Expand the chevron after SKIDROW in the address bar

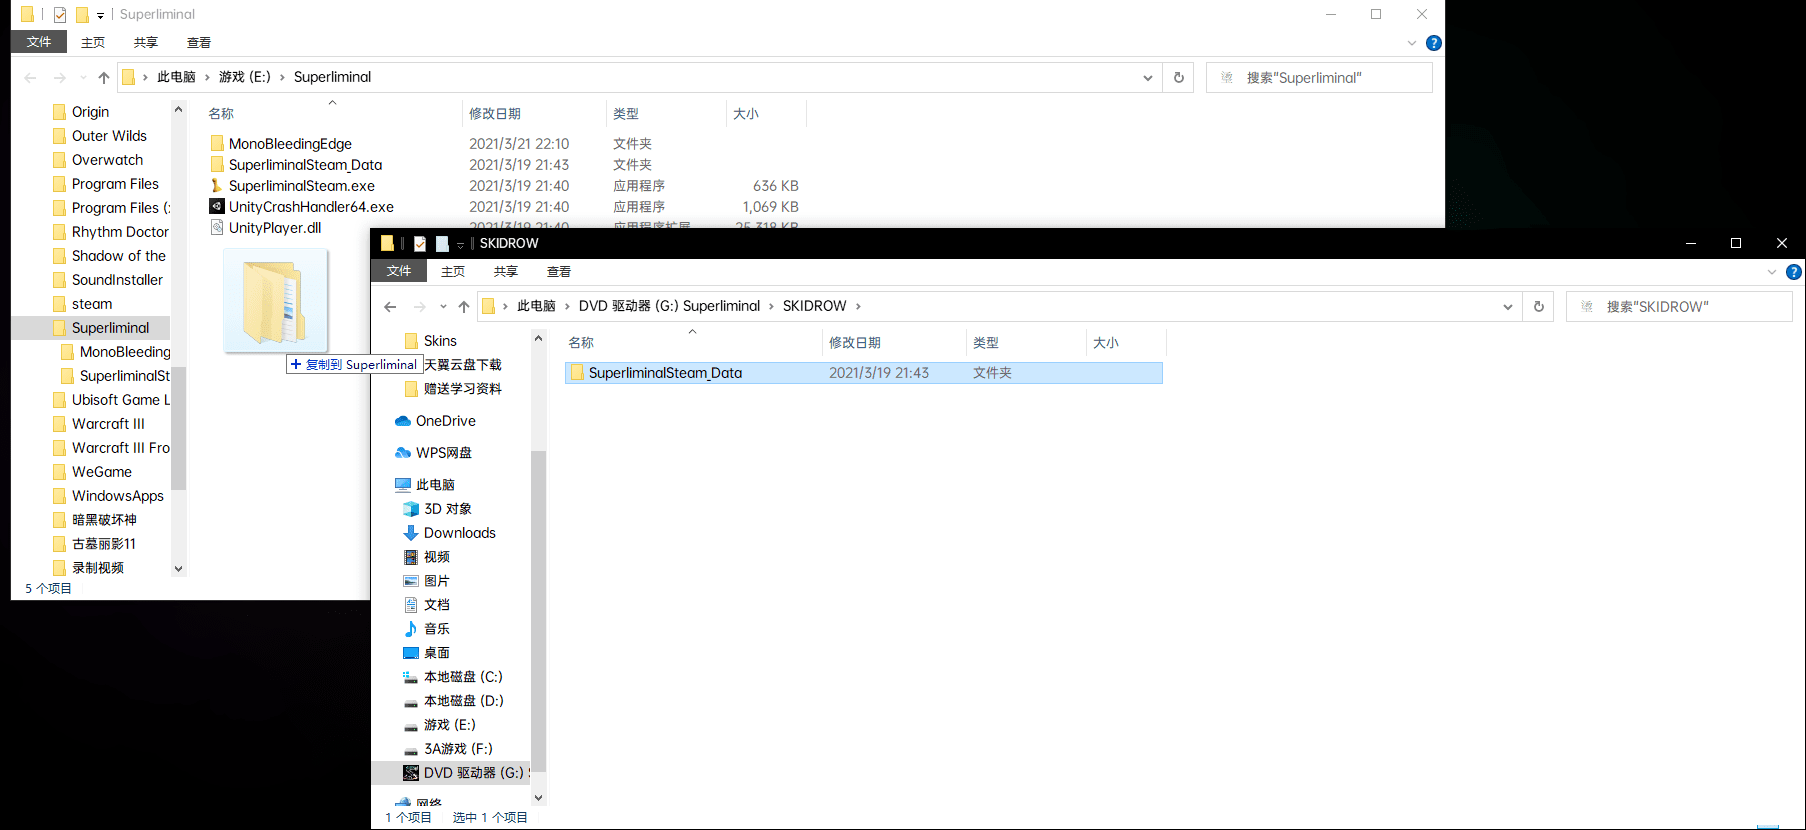[x=858, y=306]
